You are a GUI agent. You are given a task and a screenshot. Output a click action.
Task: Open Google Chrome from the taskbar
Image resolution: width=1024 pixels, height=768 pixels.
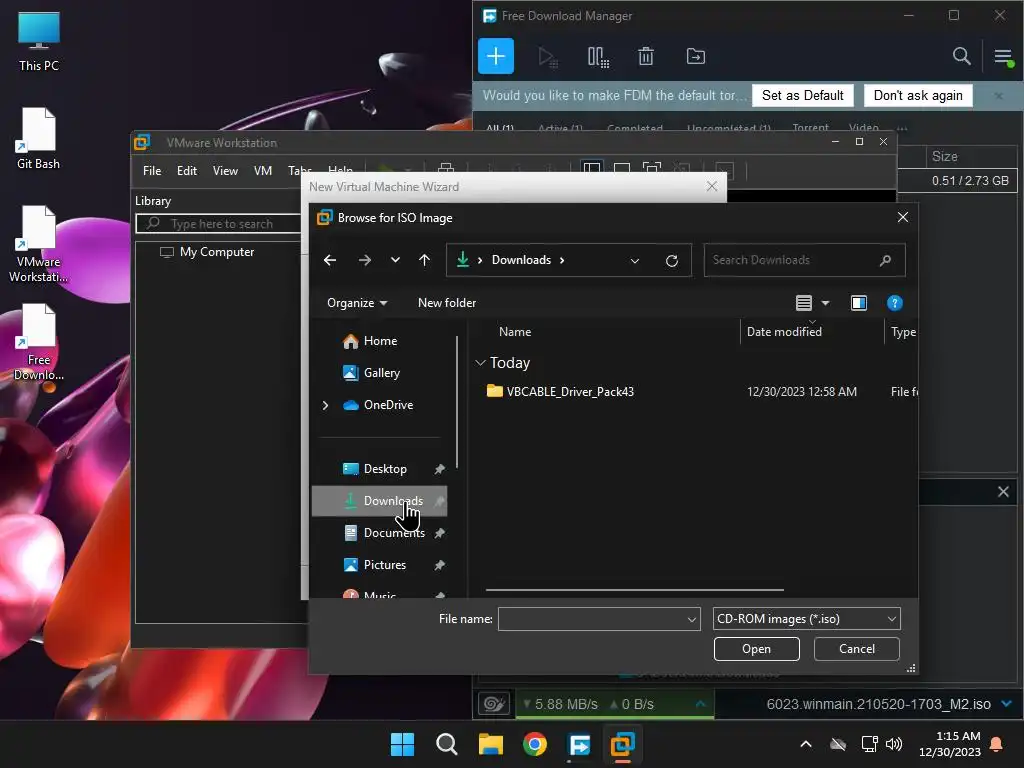(535, 744)
